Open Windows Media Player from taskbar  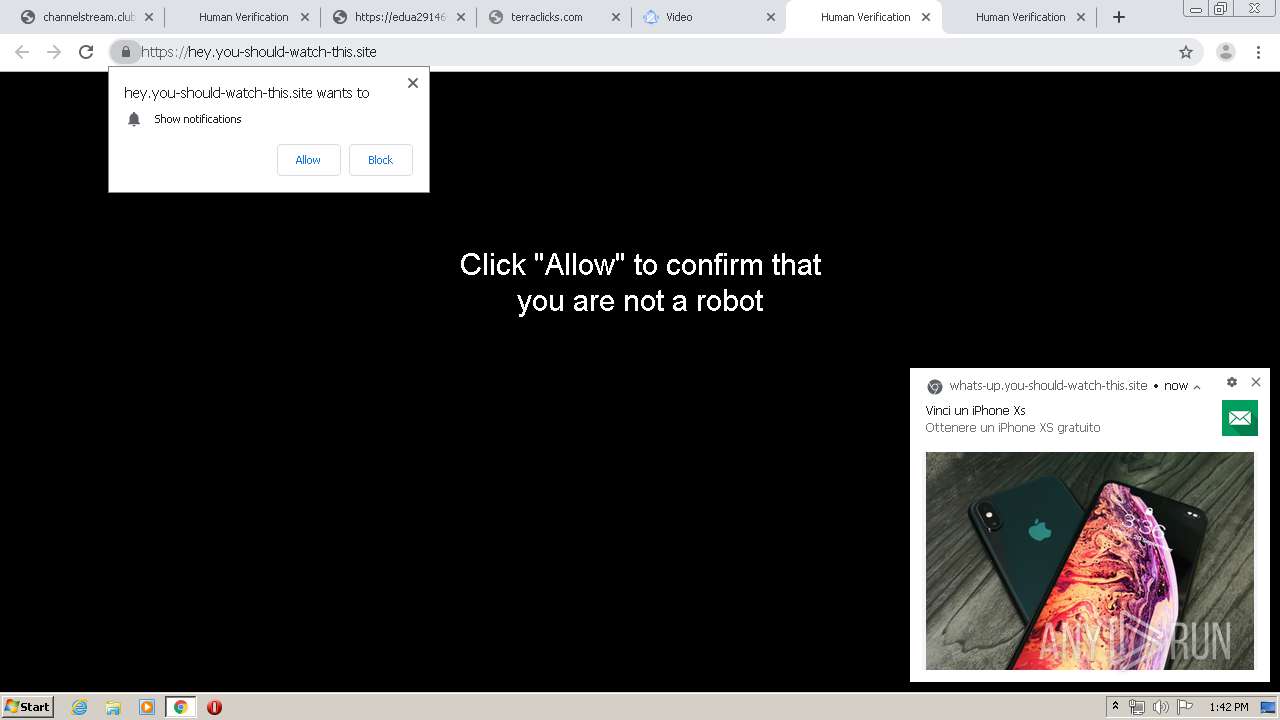pos(147,707)
